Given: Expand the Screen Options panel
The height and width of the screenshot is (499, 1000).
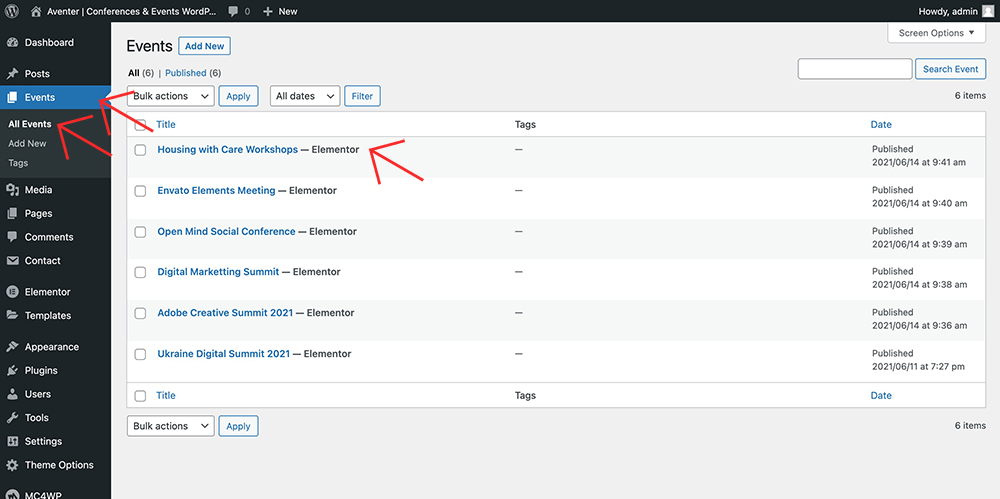Looking at the screenshot, I should click(x=938, y=33).
